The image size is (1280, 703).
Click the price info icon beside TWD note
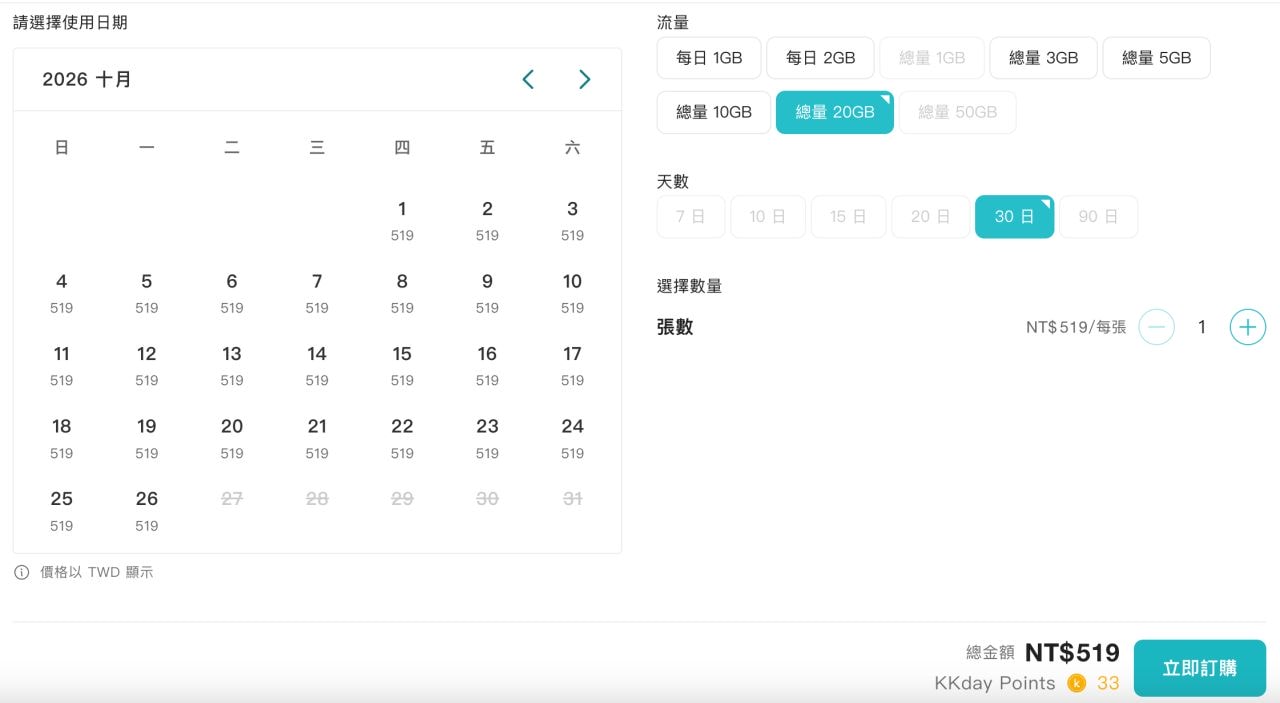pos(21,573)
